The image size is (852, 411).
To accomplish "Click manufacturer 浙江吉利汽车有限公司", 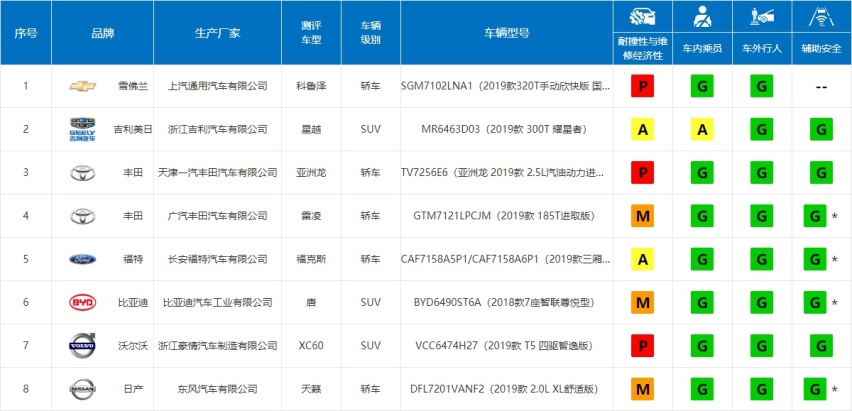I will (217, 129).
